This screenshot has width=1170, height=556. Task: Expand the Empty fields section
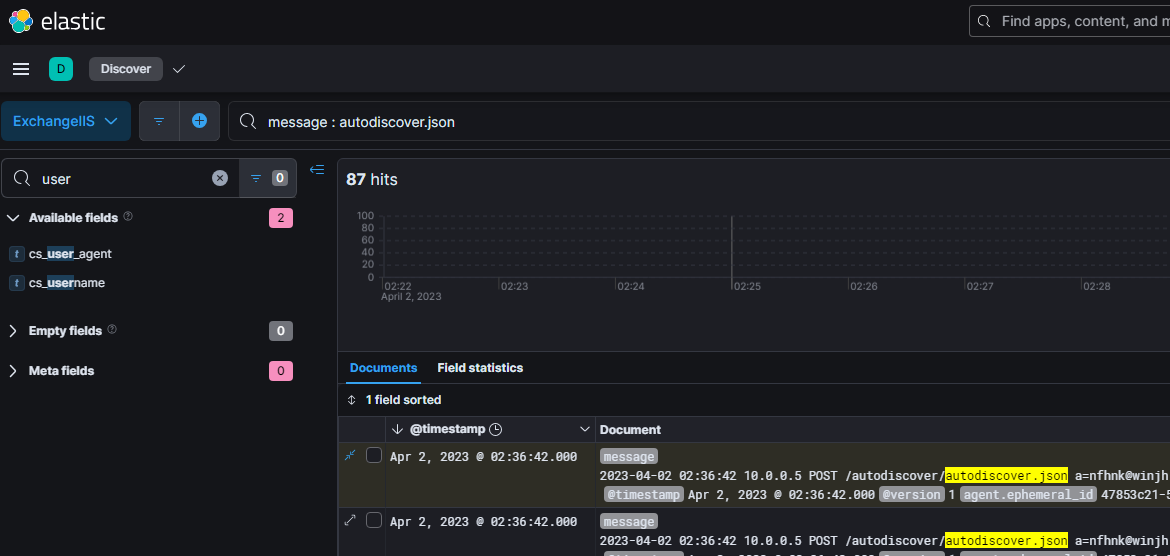pos(13,331)
